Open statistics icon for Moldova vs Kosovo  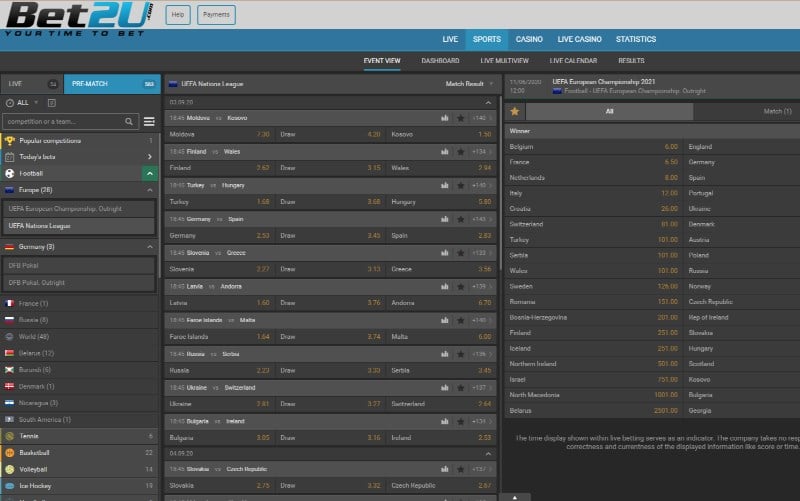445,118
